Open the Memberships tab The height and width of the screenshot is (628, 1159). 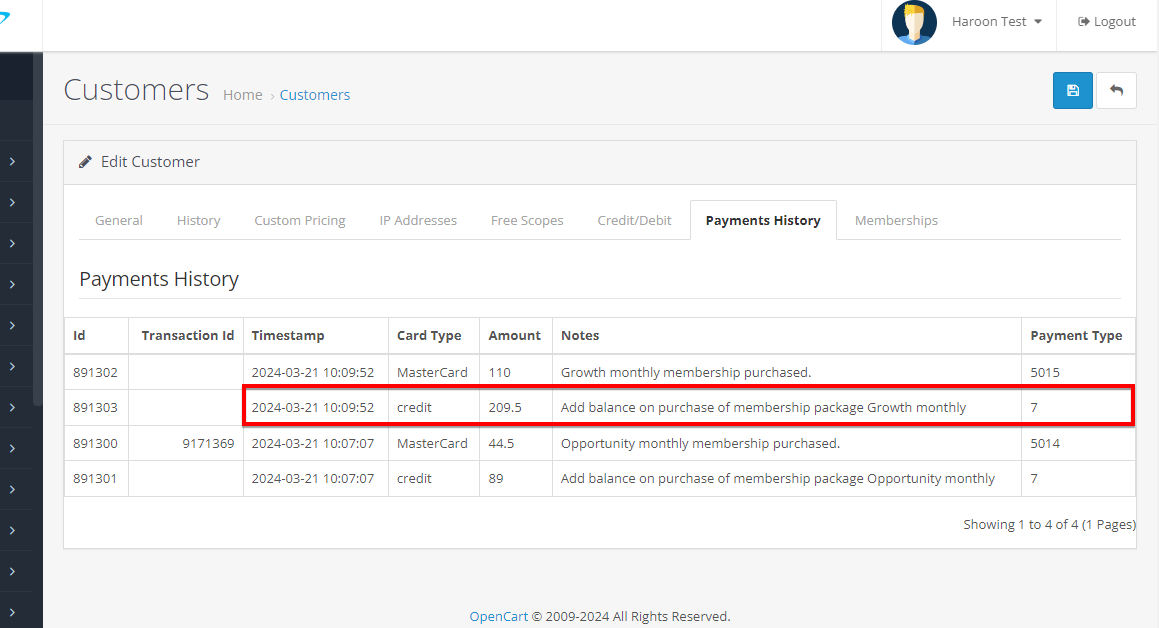pos(896,220)
